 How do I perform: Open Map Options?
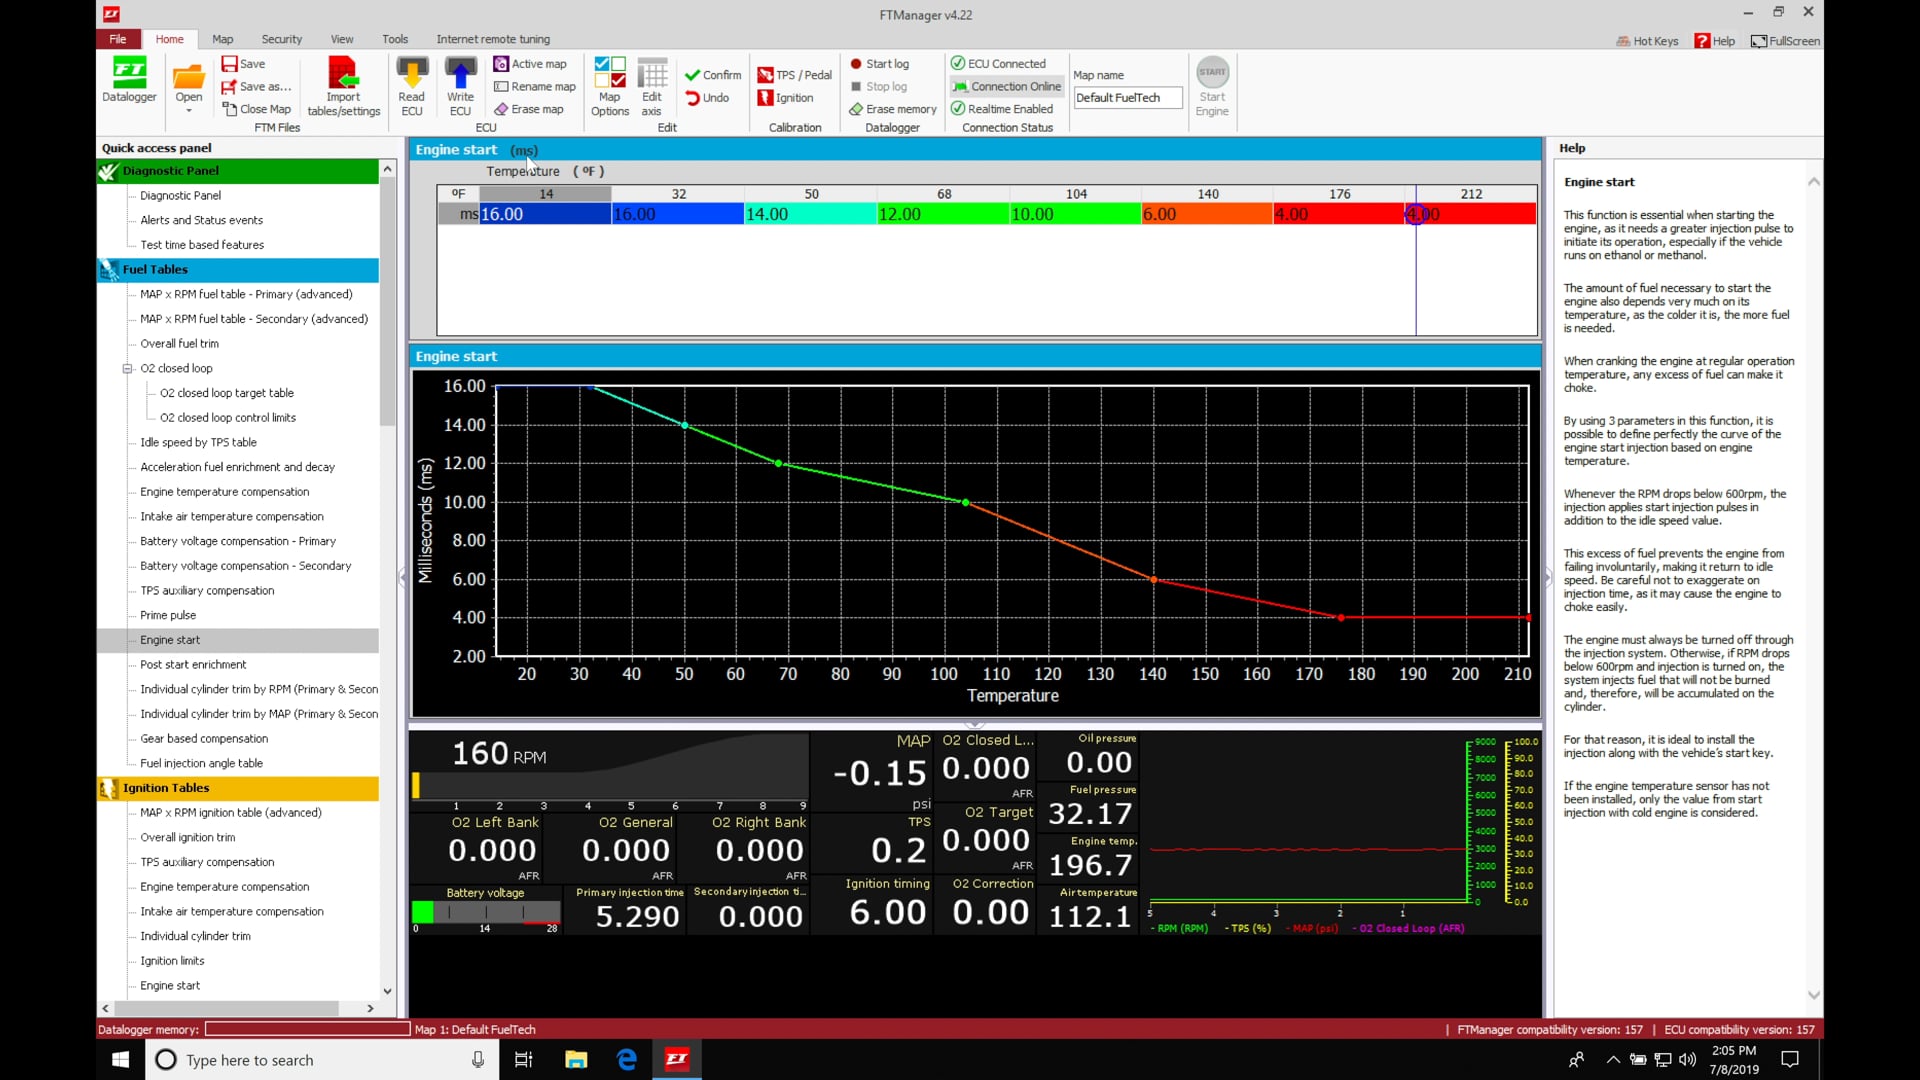[608, 84]
